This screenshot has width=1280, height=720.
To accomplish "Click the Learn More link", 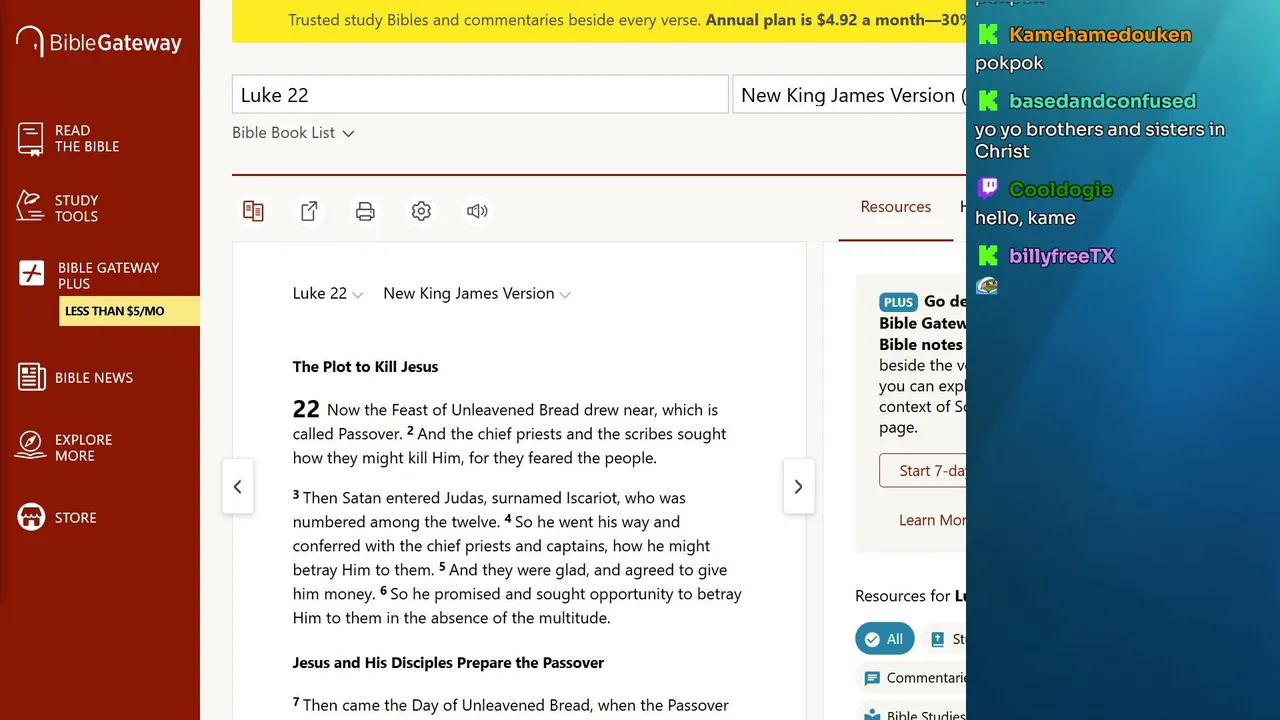I will click(x=932, y=520).
